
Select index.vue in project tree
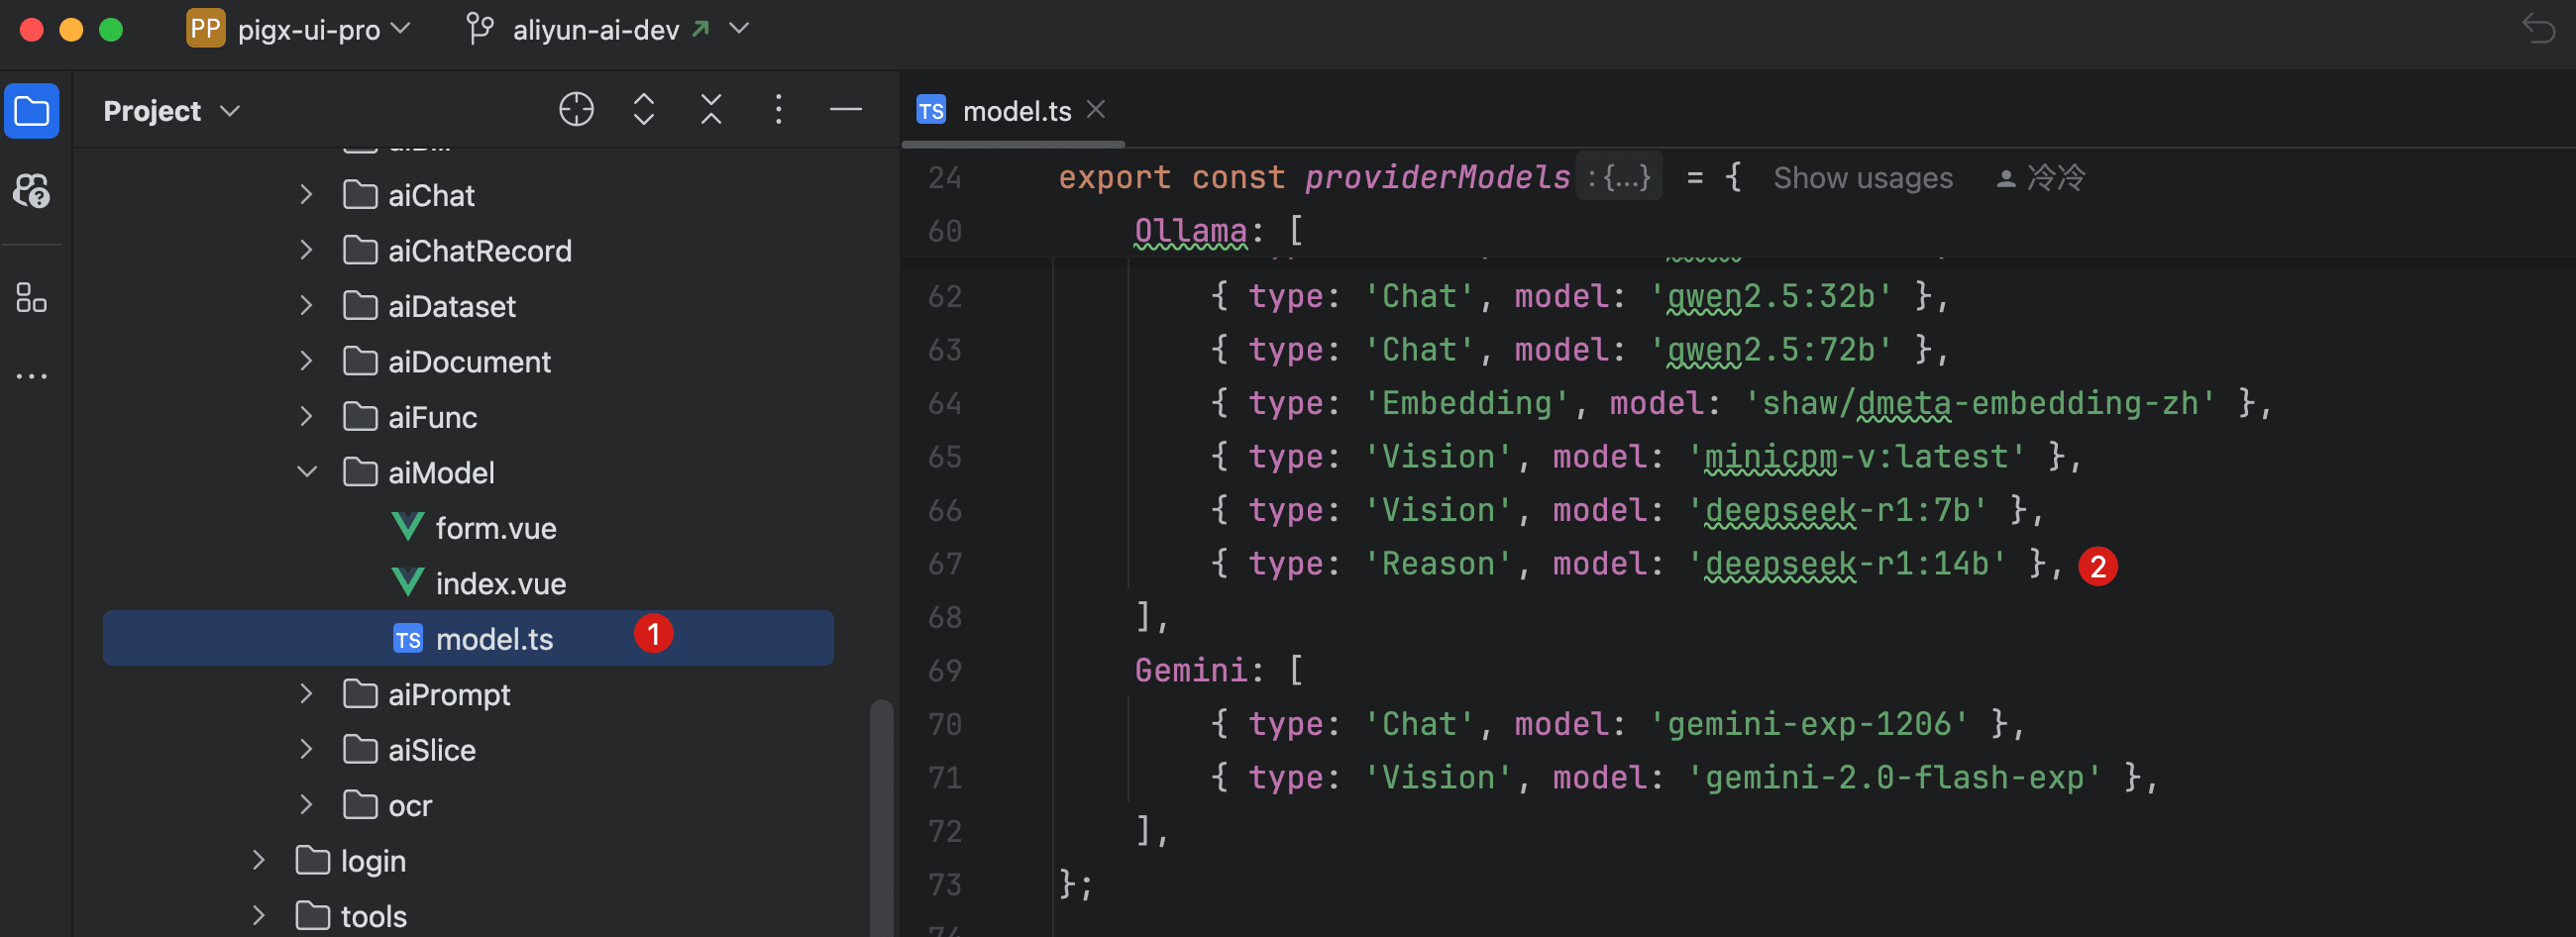coord(500,583)
